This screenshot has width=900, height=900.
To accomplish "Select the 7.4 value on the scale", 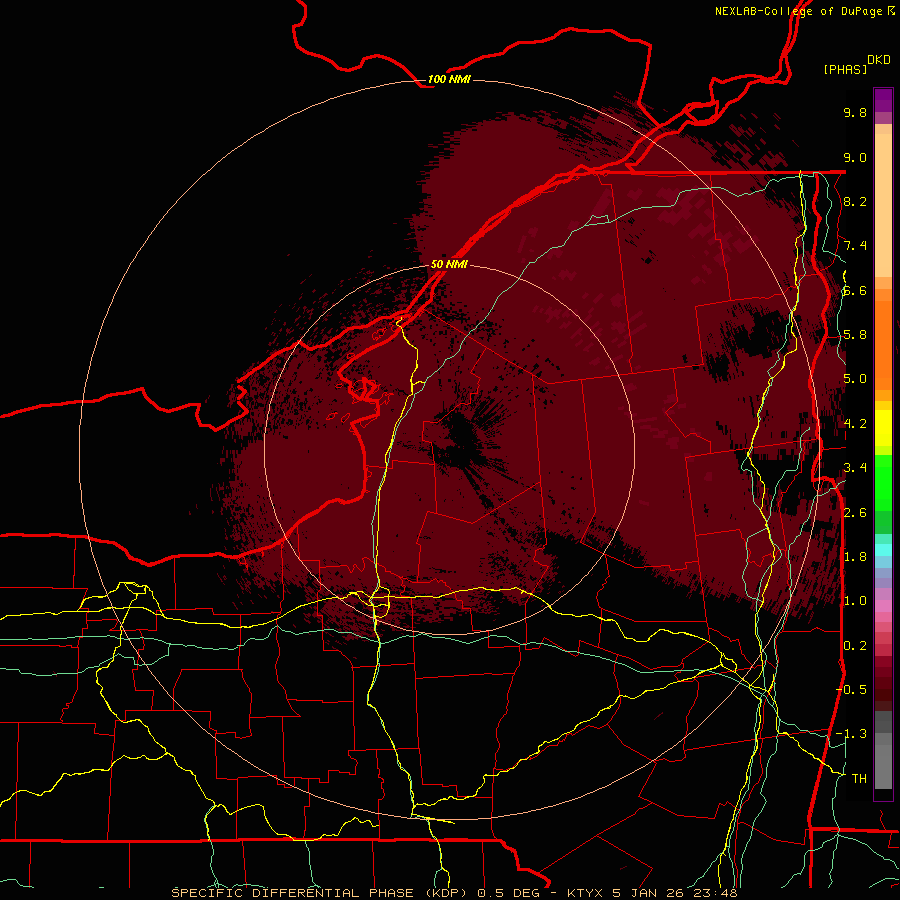I will pos(855,246).
